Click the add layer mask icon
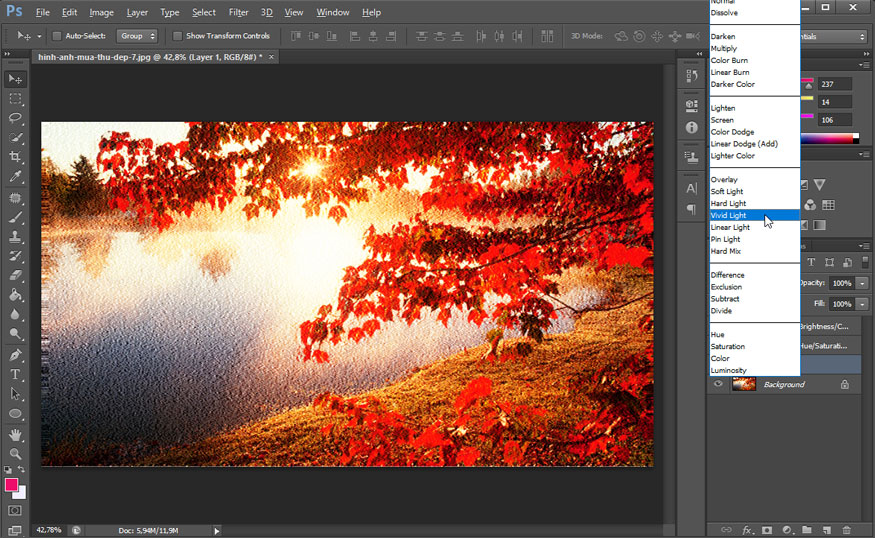This screenshot has height=538, width=875. pos(767,530)
